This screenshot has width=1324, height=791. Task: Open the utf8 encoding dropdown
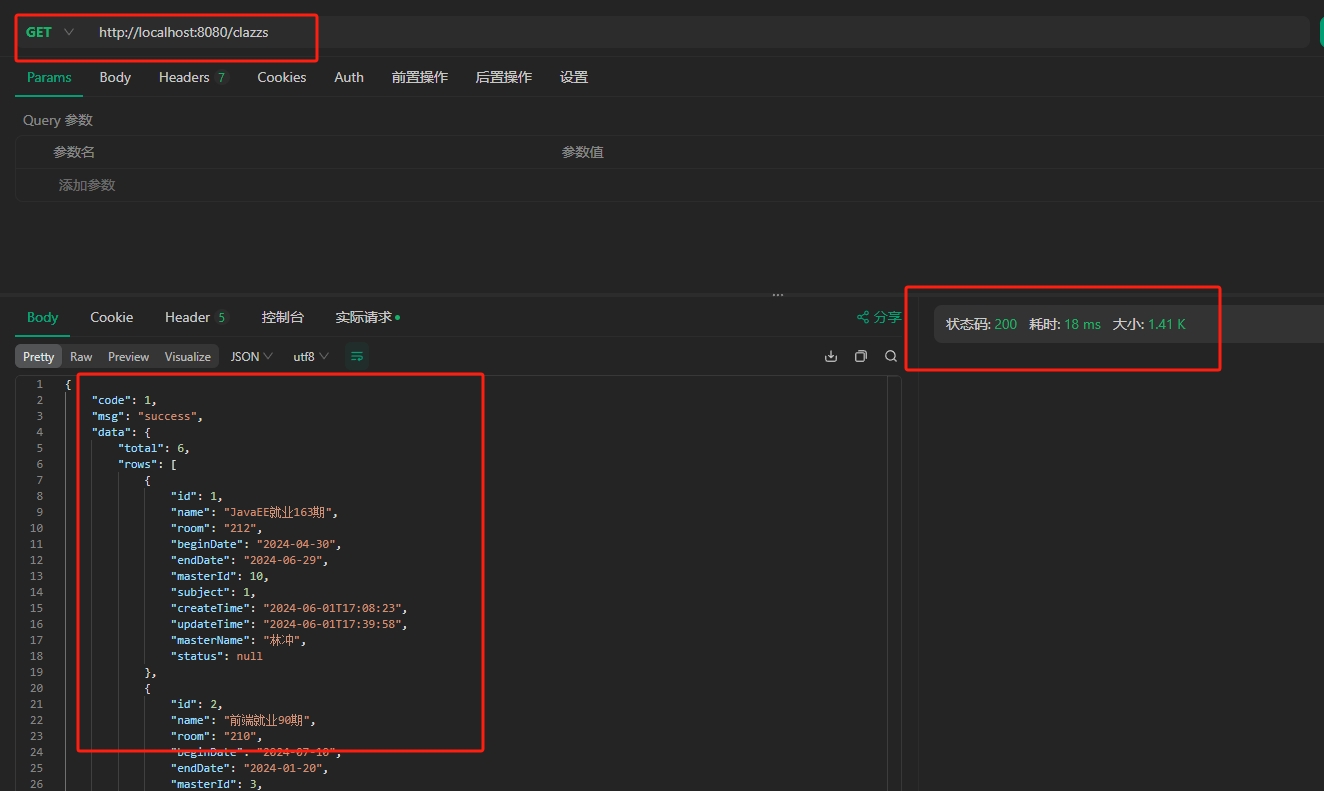(x=310, y=356)
